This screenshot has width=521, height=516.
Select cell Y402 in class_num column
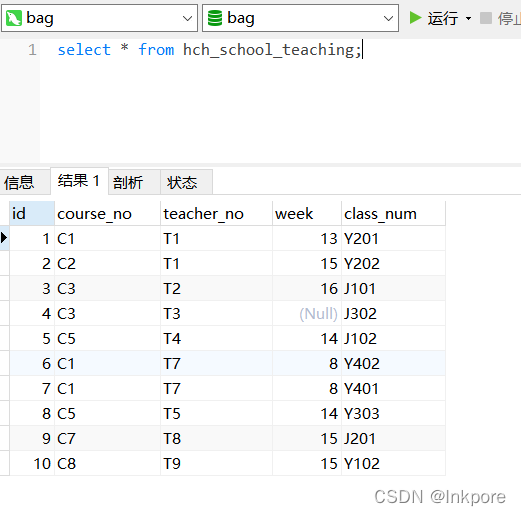coord(393,363)
